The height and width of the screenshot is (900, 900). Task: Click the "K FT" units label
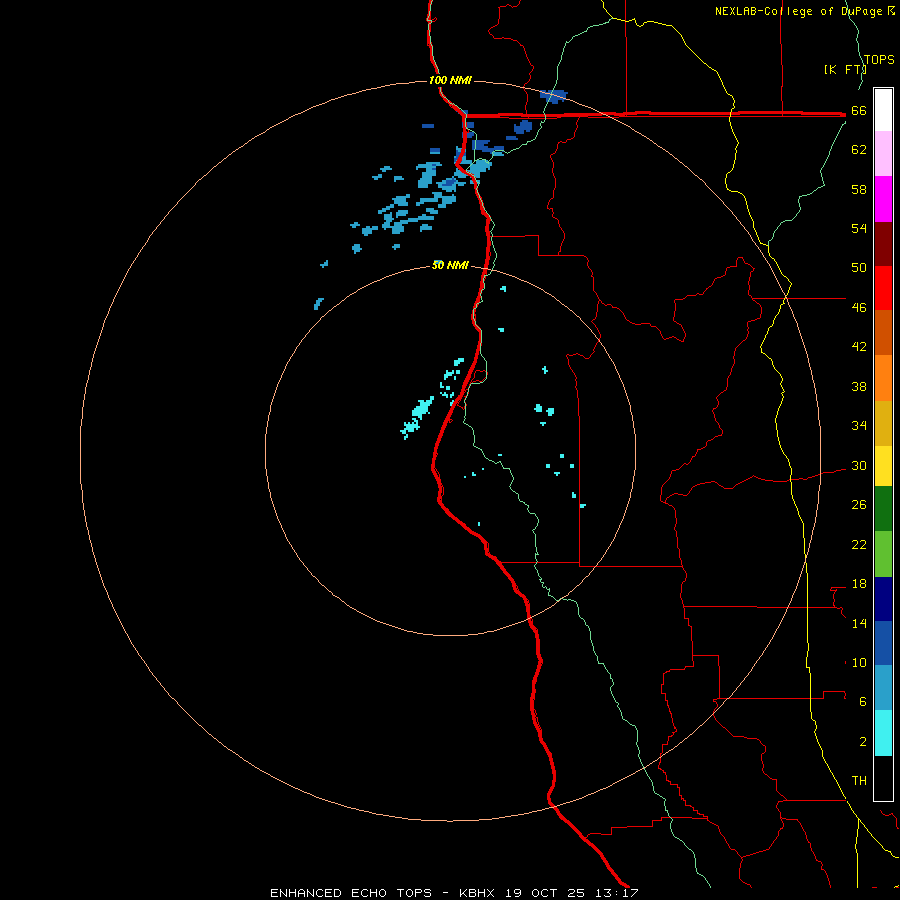845,69
